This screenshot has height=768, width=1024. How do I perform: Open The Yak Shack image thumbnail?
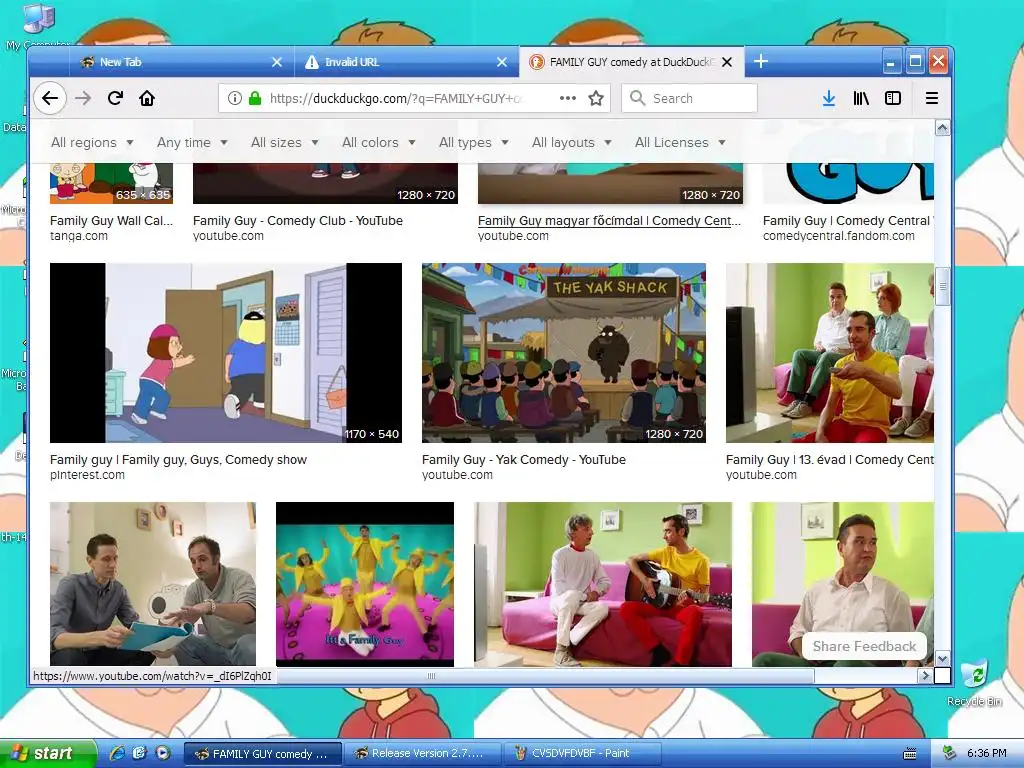click(564, 353)
